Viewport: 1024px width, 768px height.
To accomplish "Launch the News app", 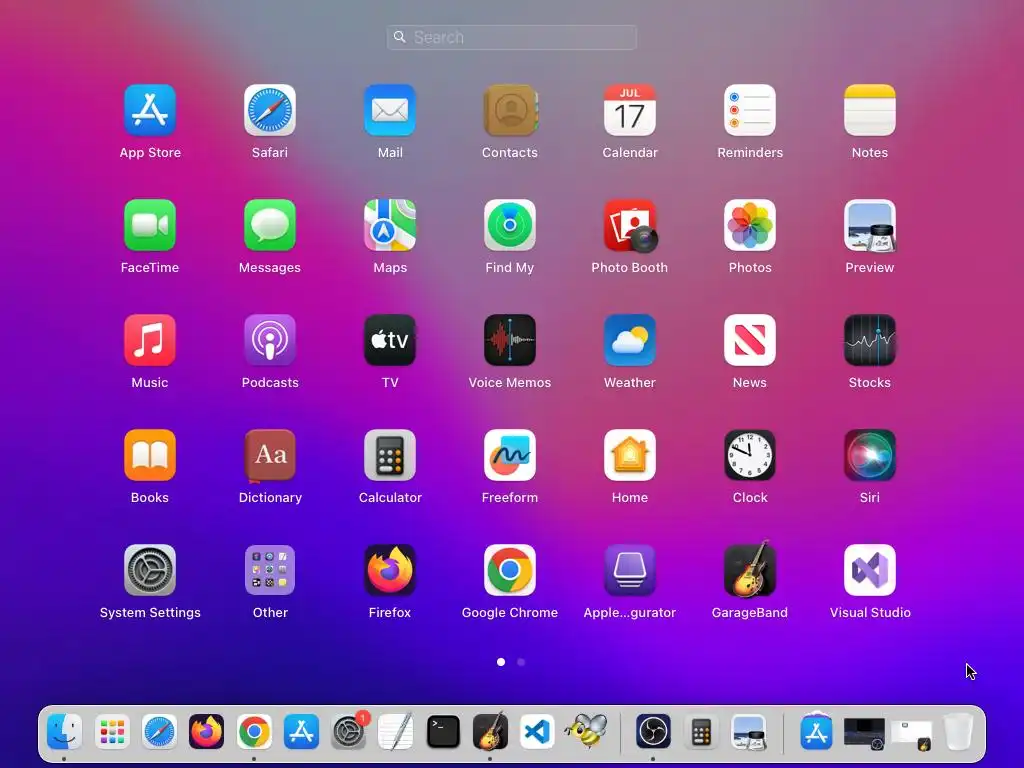I will coord(750,340).
